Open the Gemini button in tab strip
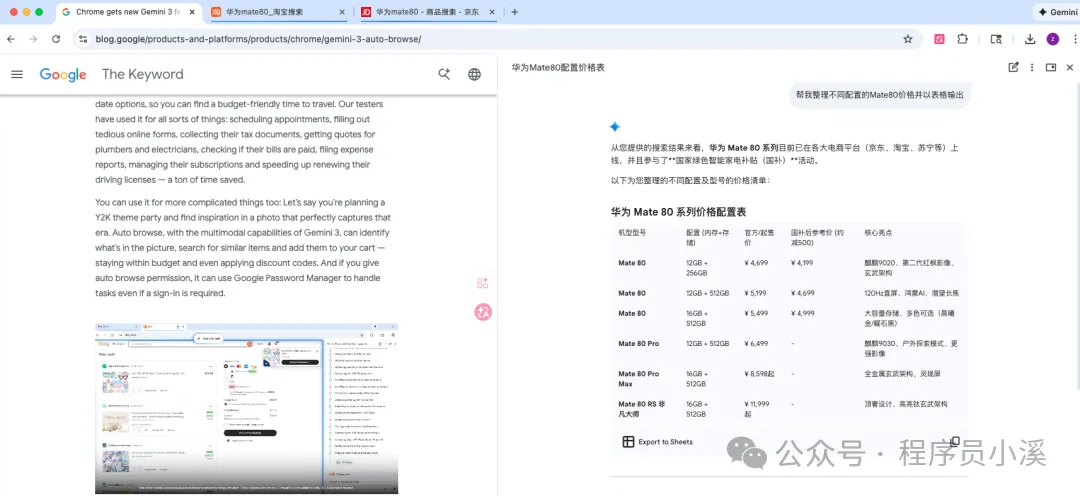Image resolution: width=1080 pixels, height=496 pixels. pyautogui.click(x=1057, y=12)
